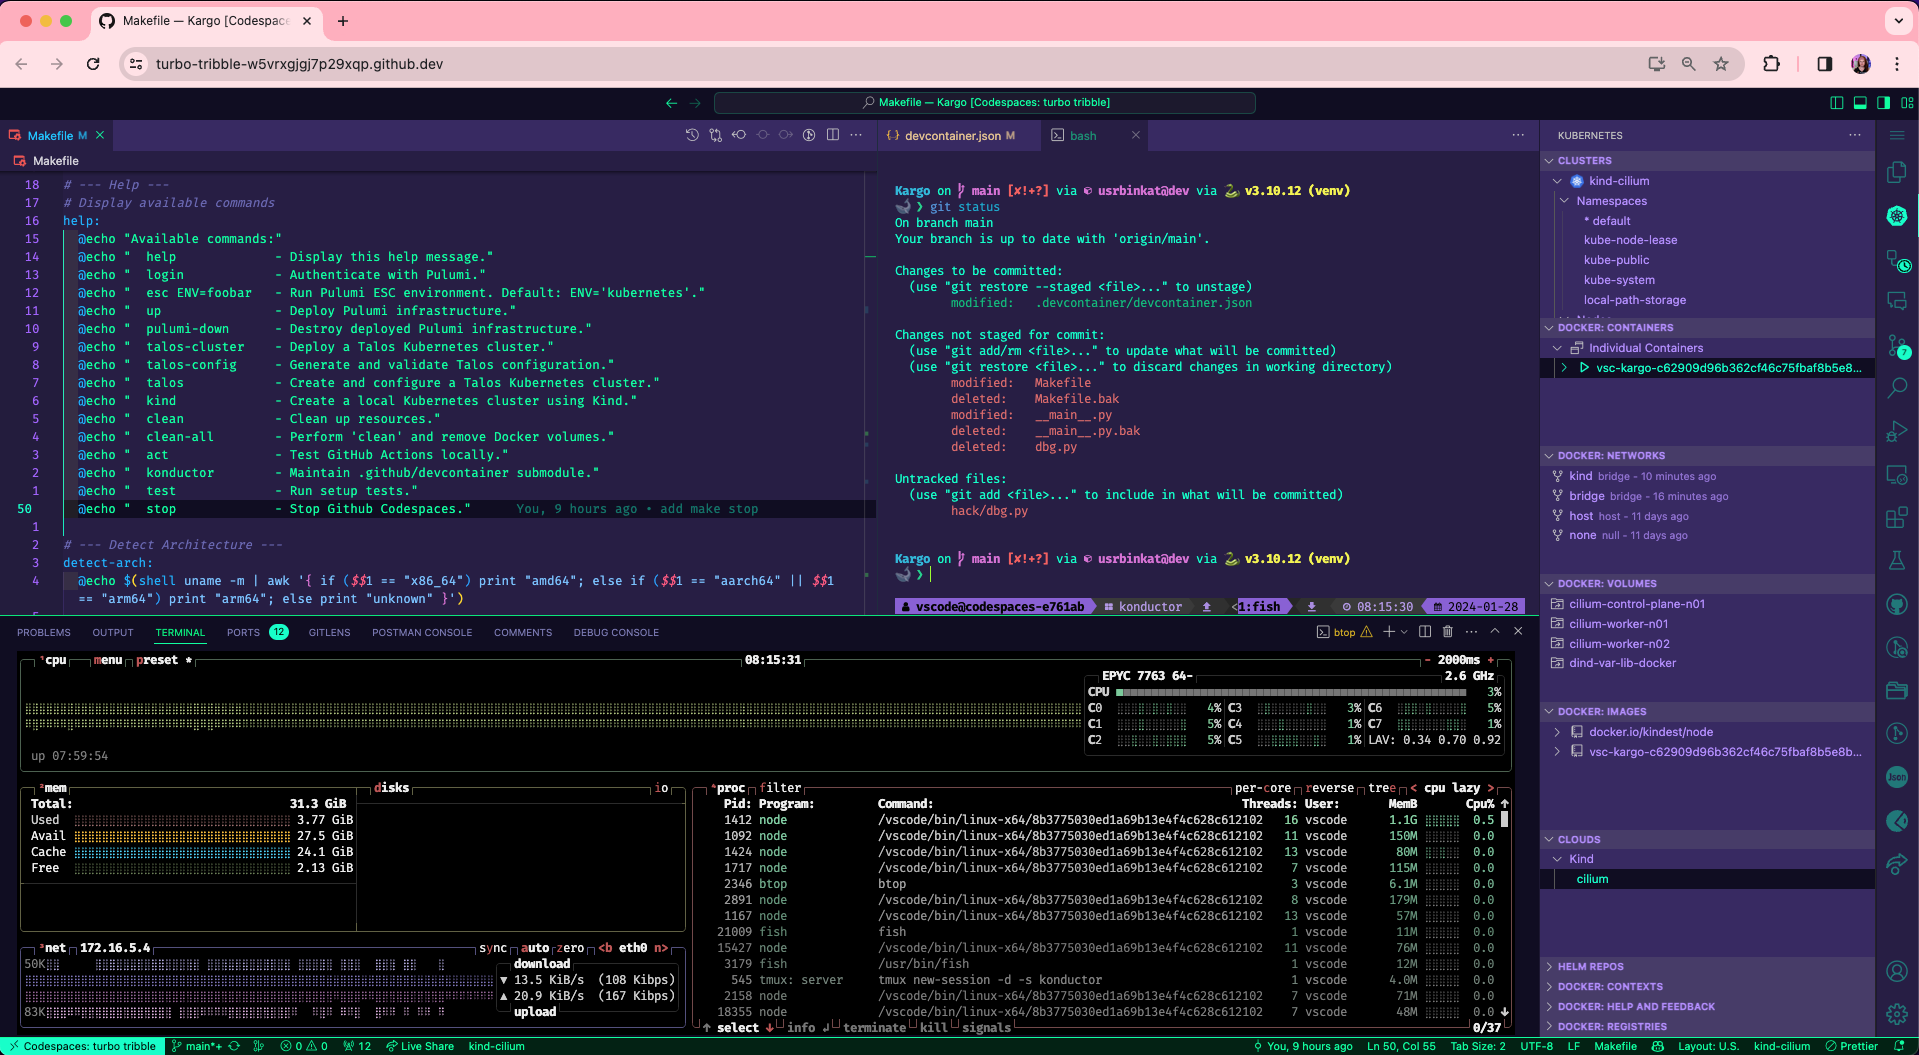The height and width of the screenshot is (1055, 1919).
Task: Select the cilium entry under Kind clouds
Action: click(x=1592, y=879)
